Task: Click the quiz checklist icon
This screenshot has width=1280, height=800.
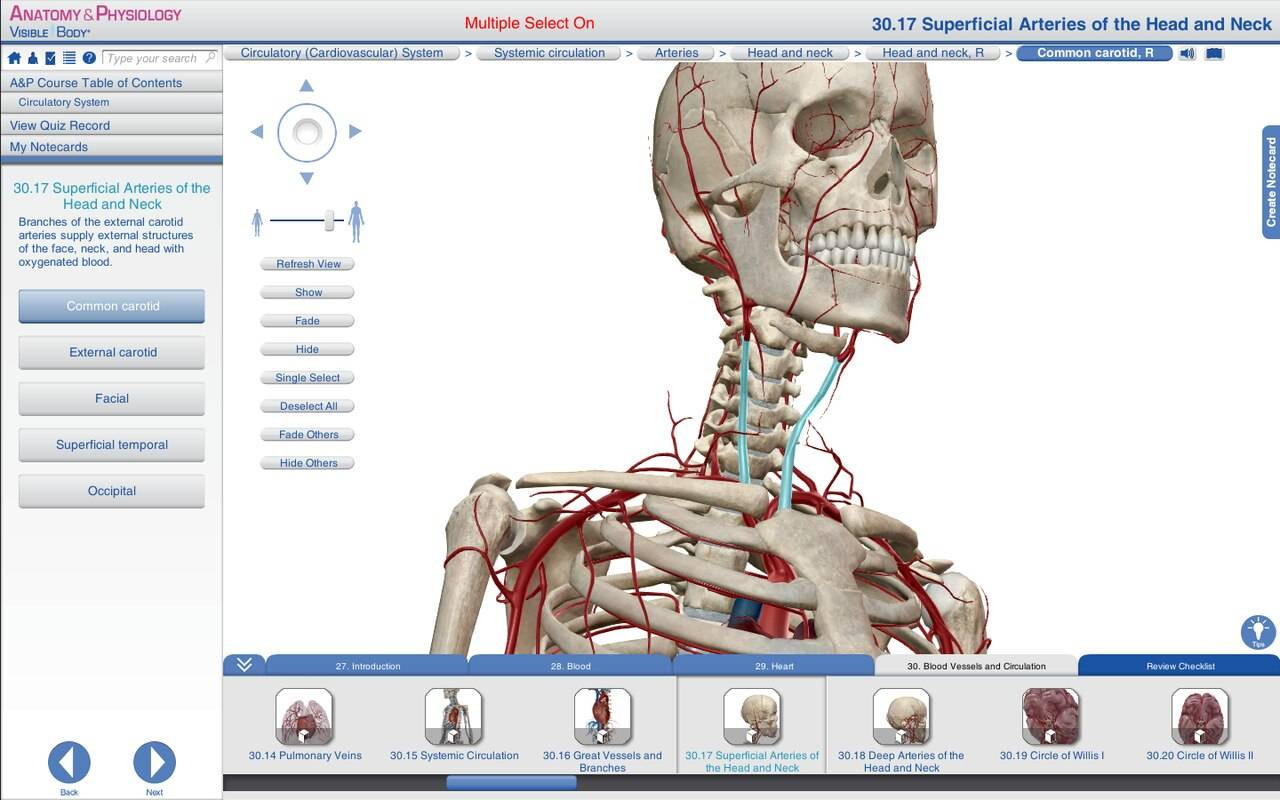Action: (51, 58)
